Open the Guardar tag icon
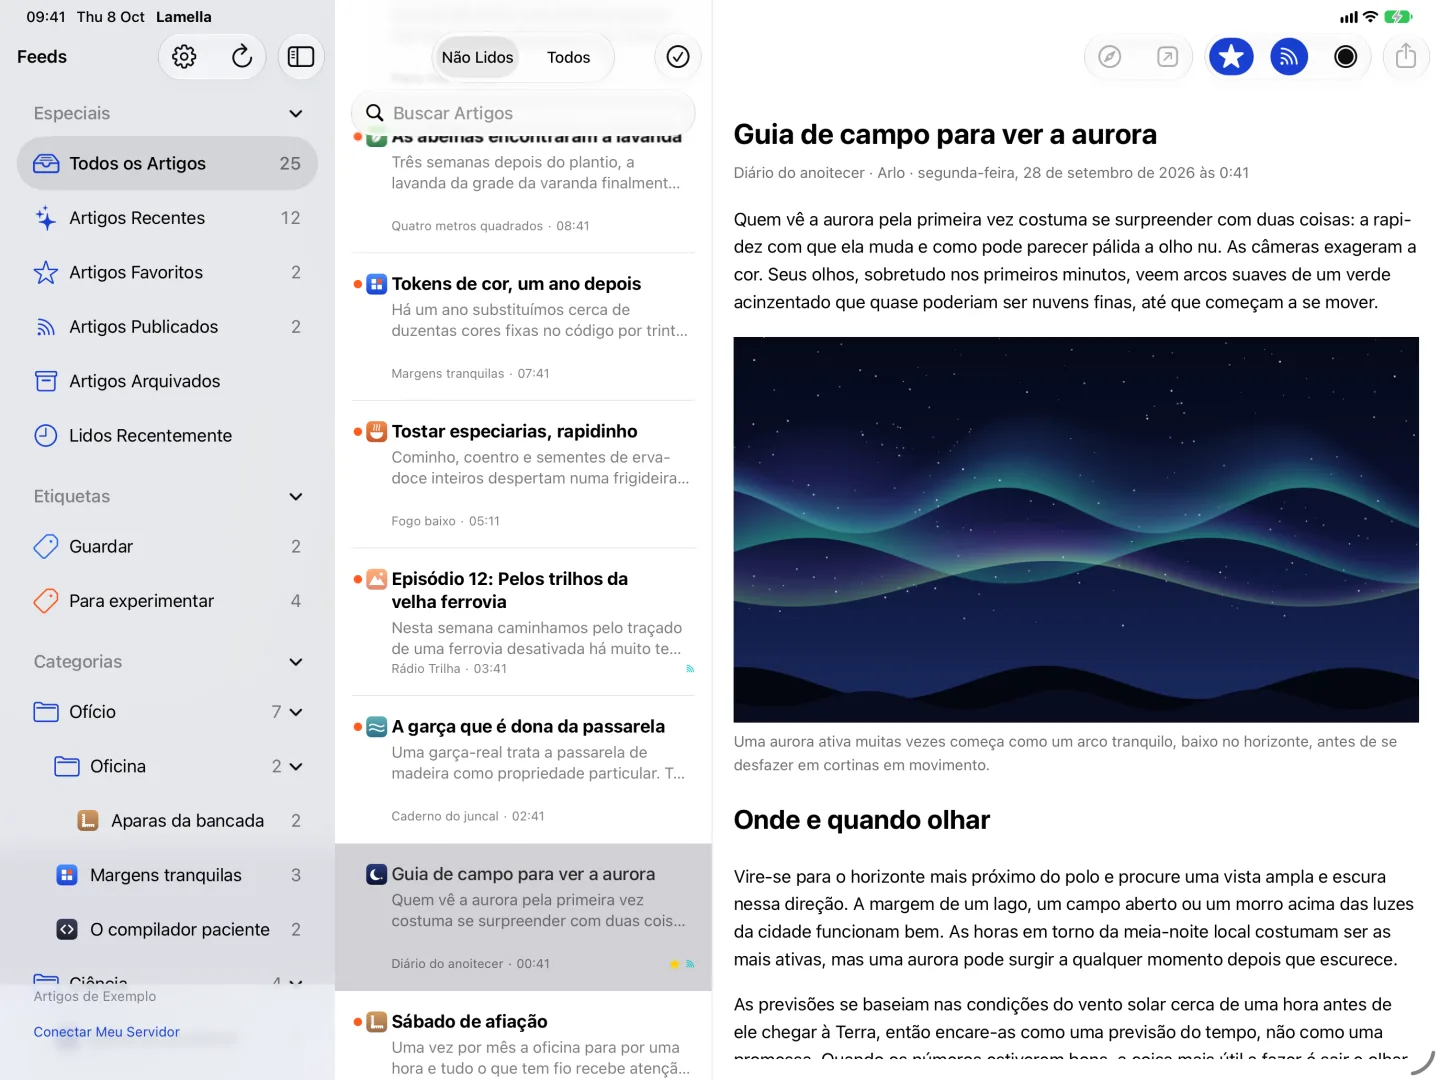The image size is (1440, 1080). 46,546
